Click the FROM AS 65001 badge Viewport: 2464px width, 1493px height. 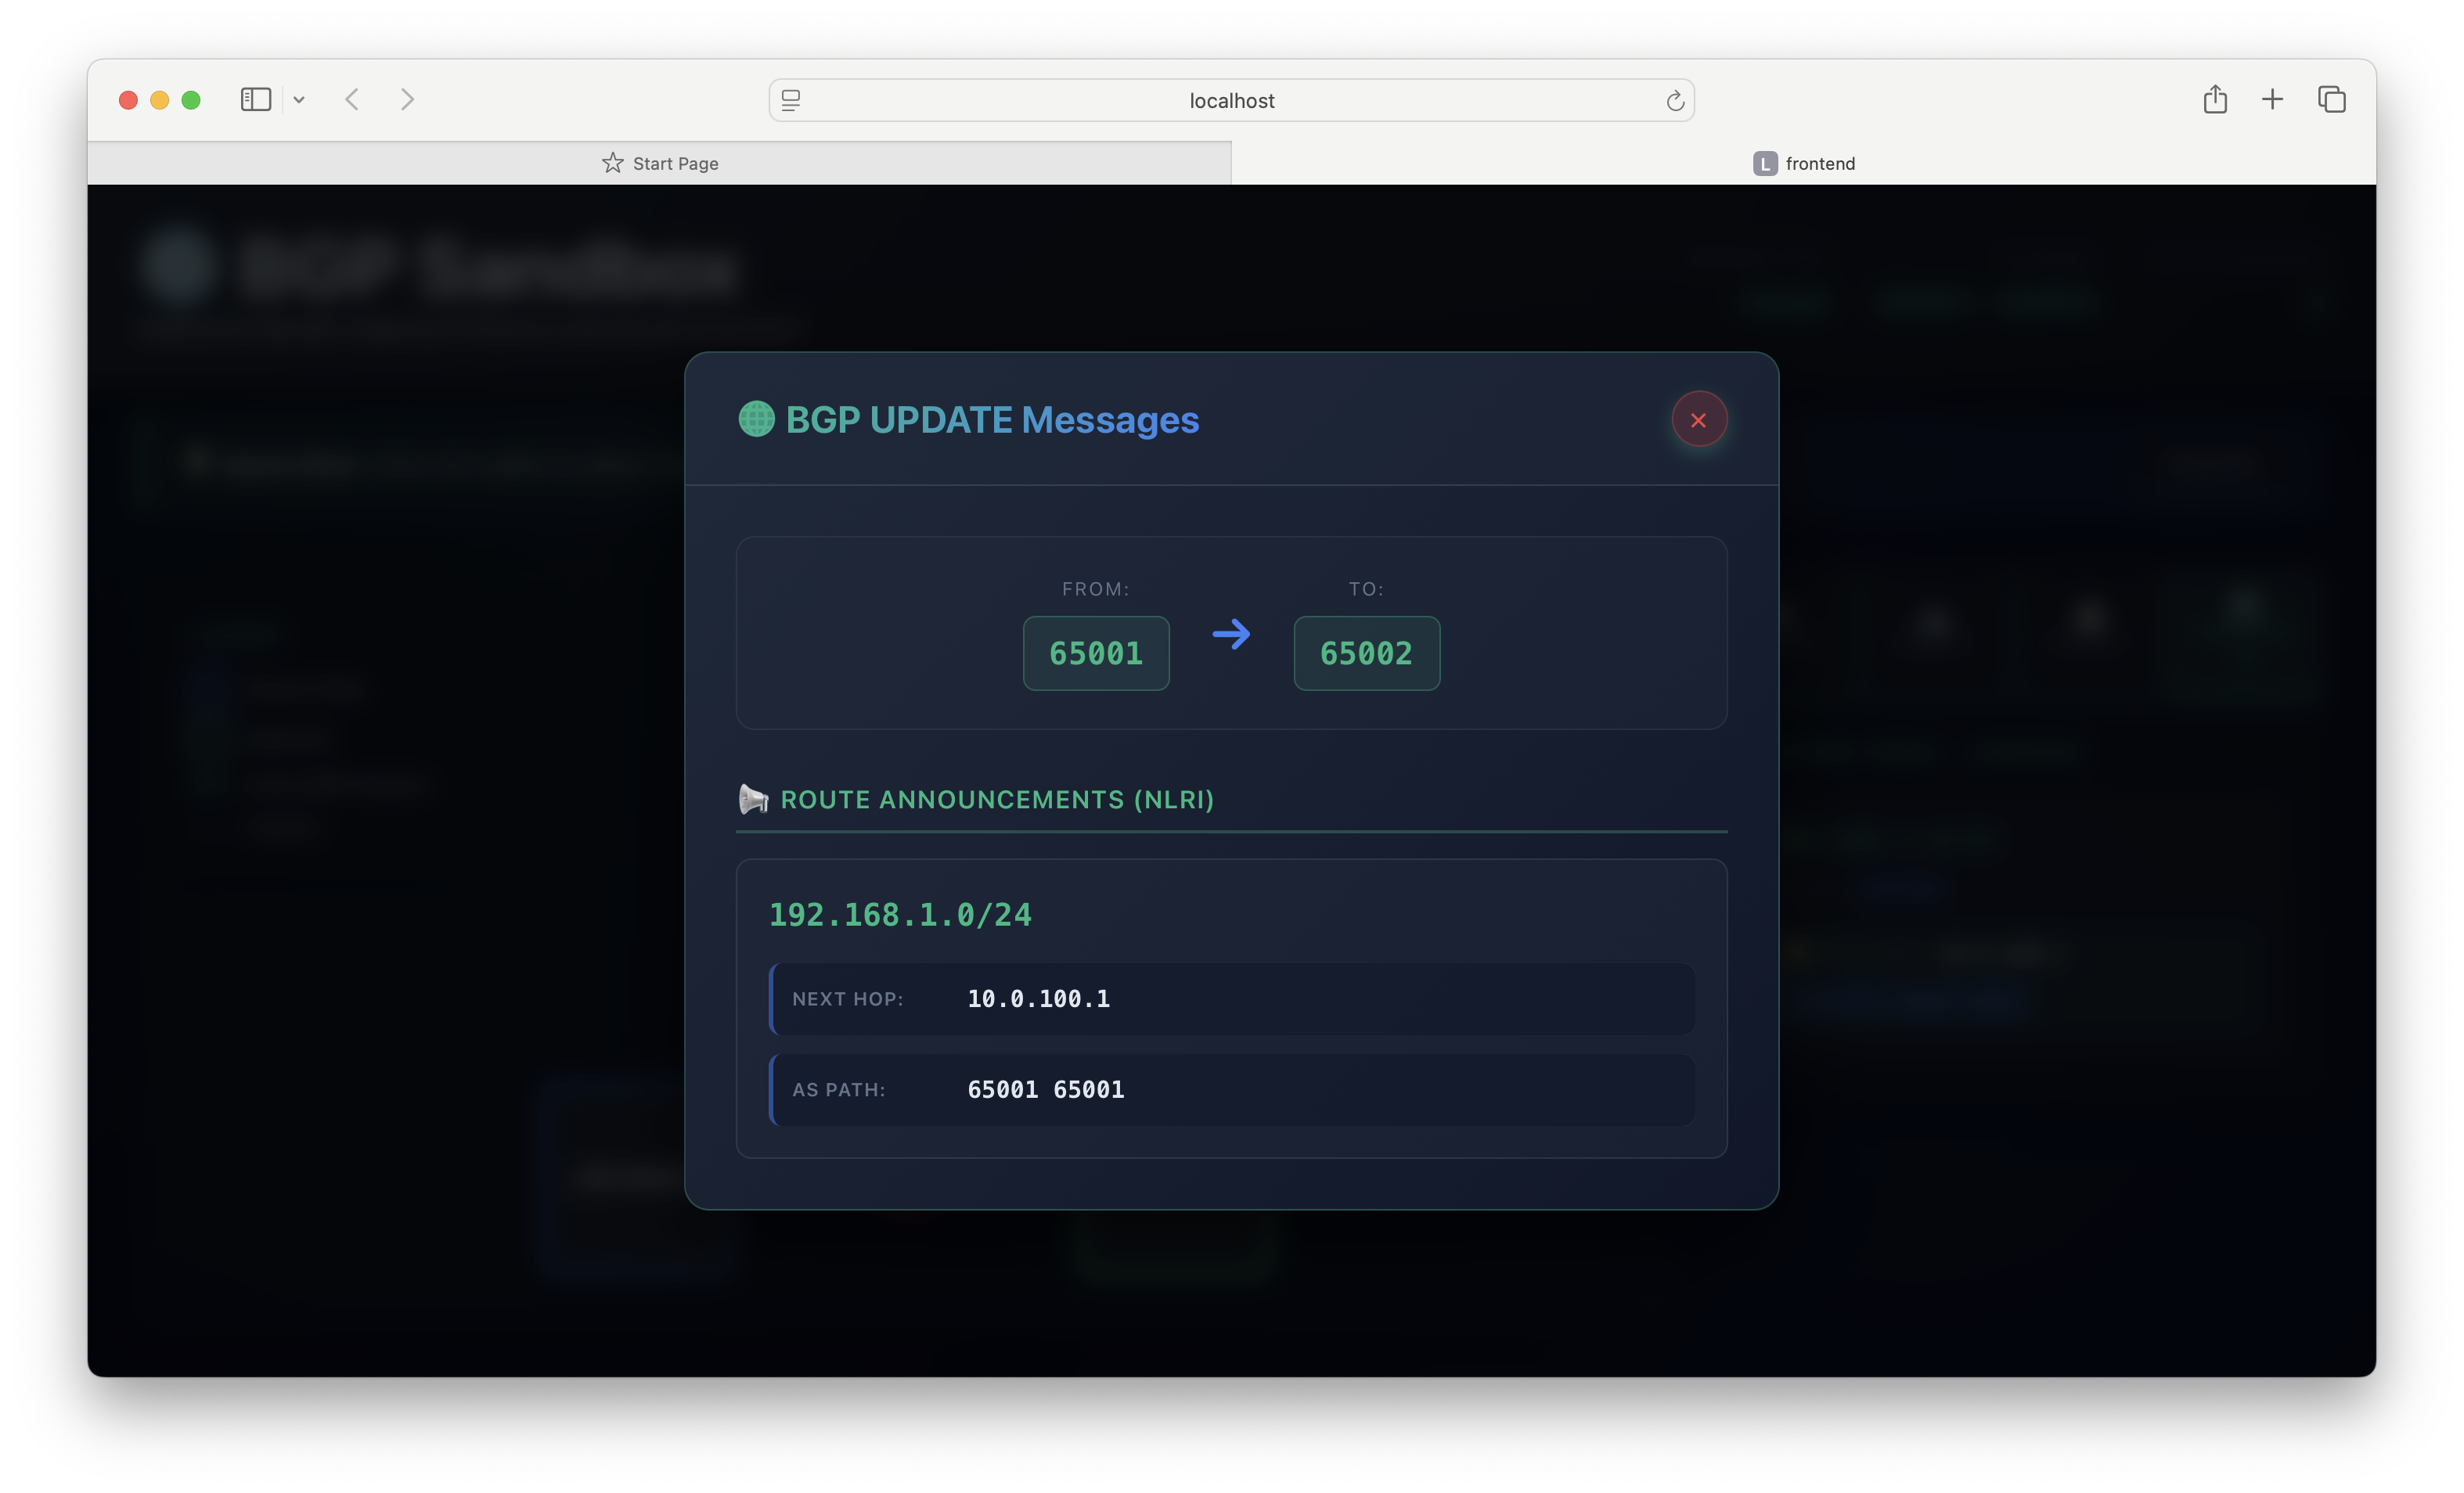[x=1096, y=653]
